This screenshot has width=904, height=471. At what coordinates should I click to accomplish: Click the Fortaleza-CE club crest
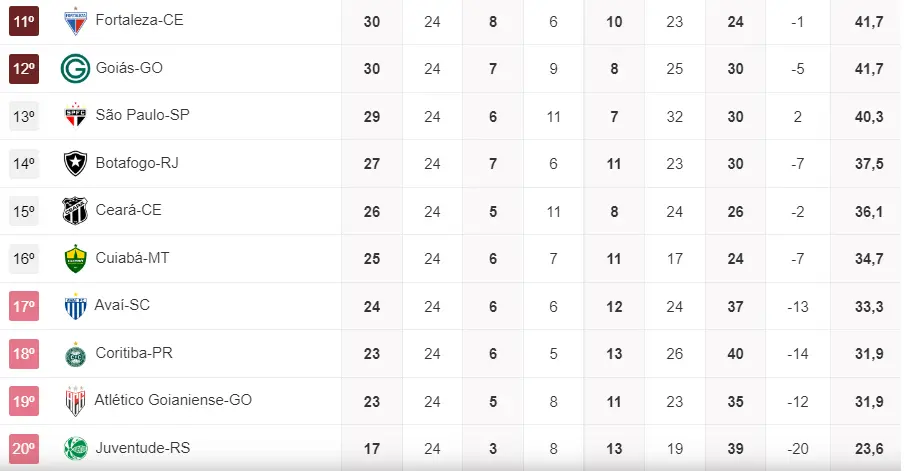click(75, 20)
